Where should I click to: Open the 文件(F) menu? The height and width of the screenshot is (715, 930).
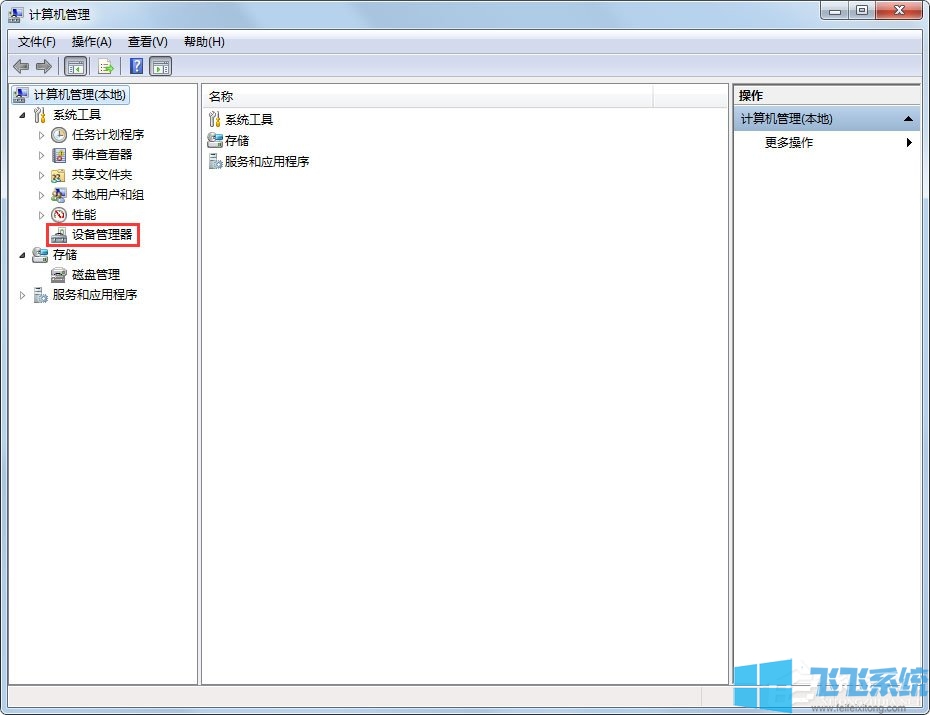tap(36, 41)
